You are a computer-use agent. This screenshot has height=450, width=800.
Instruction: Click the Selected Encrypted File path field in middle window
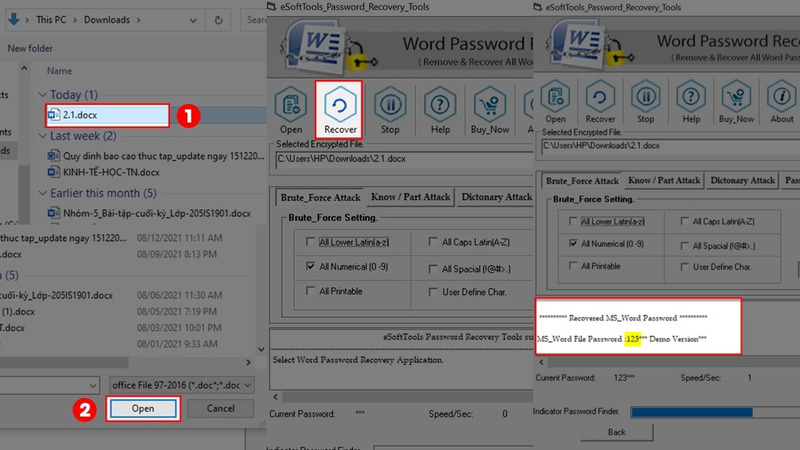tap(404, 159)
